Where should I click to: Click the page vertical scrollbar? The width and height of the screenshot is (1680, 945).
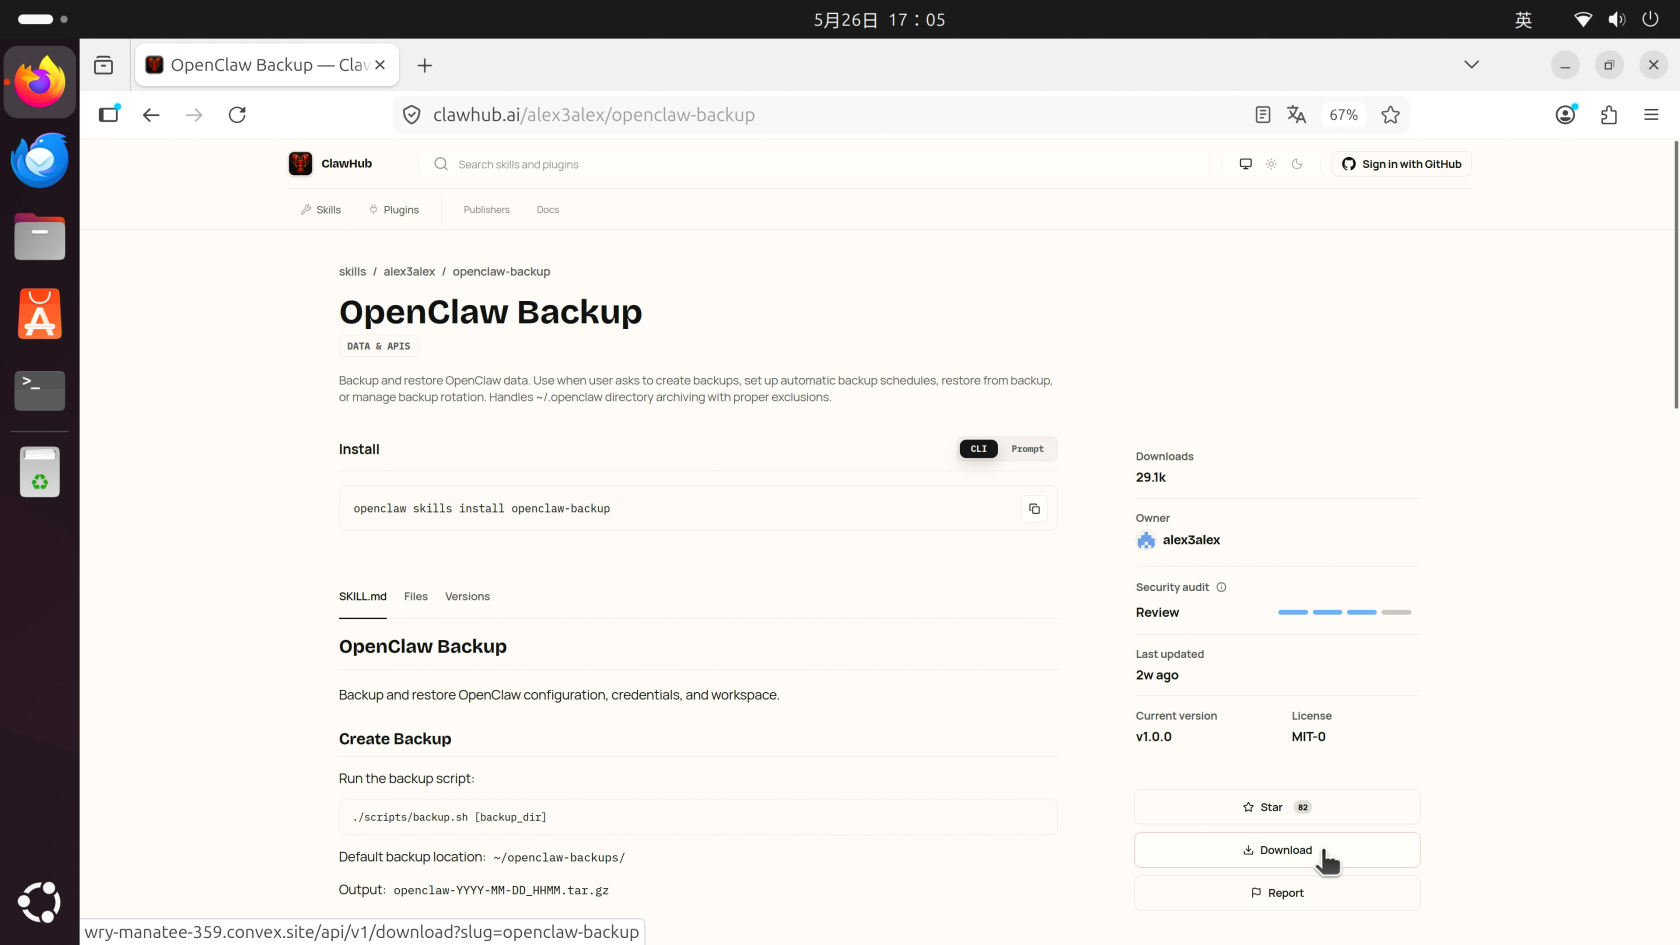point(1676,275)
